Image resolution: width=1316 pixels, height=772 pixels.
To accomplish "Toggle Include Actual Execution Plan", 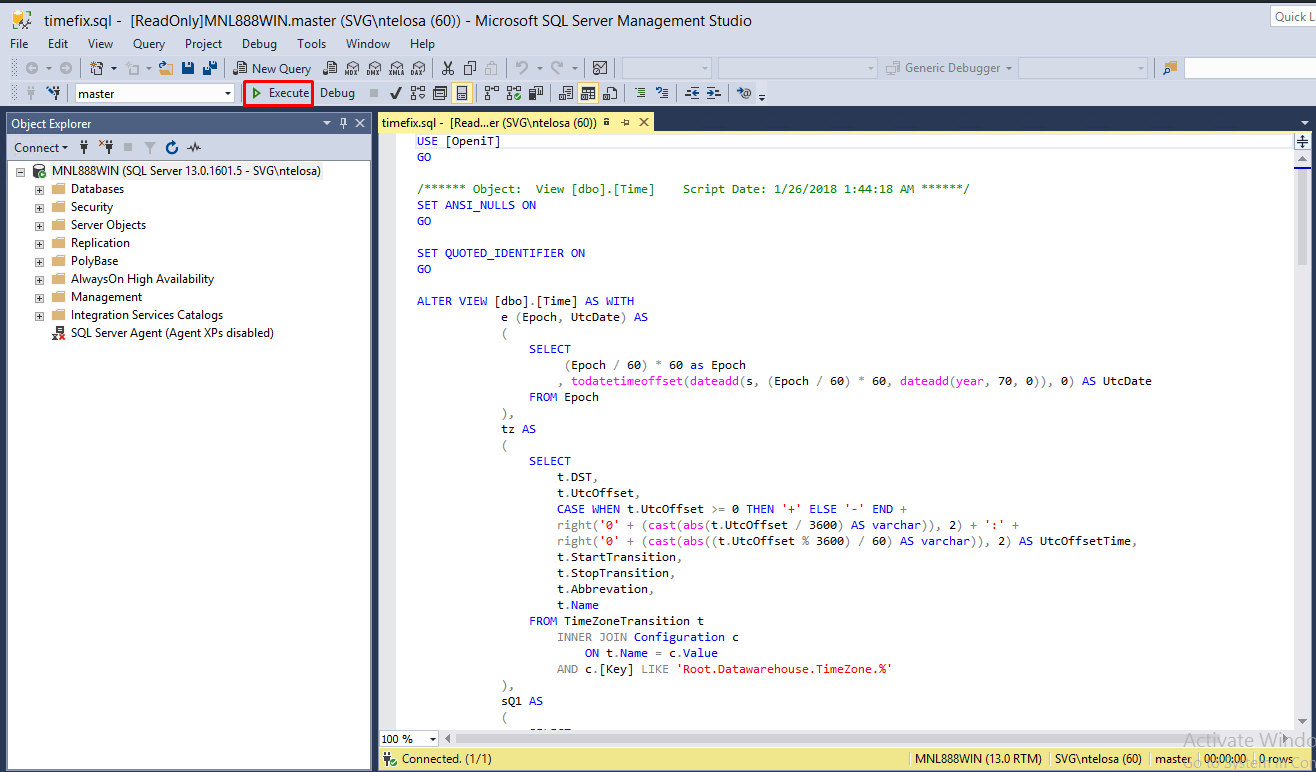I will (491, 93).
